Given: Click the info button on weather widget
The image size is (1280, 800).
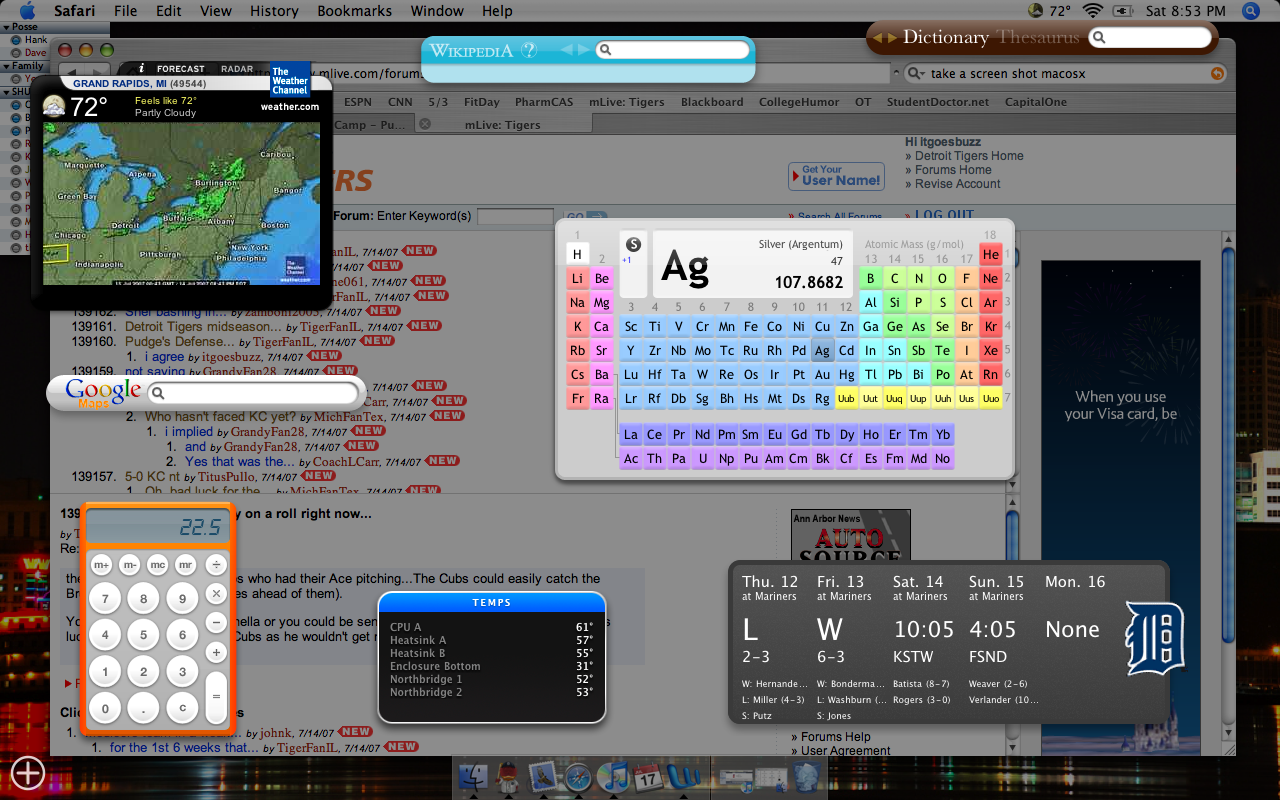Looking at the screenshot, I should (x=141, y=68).
